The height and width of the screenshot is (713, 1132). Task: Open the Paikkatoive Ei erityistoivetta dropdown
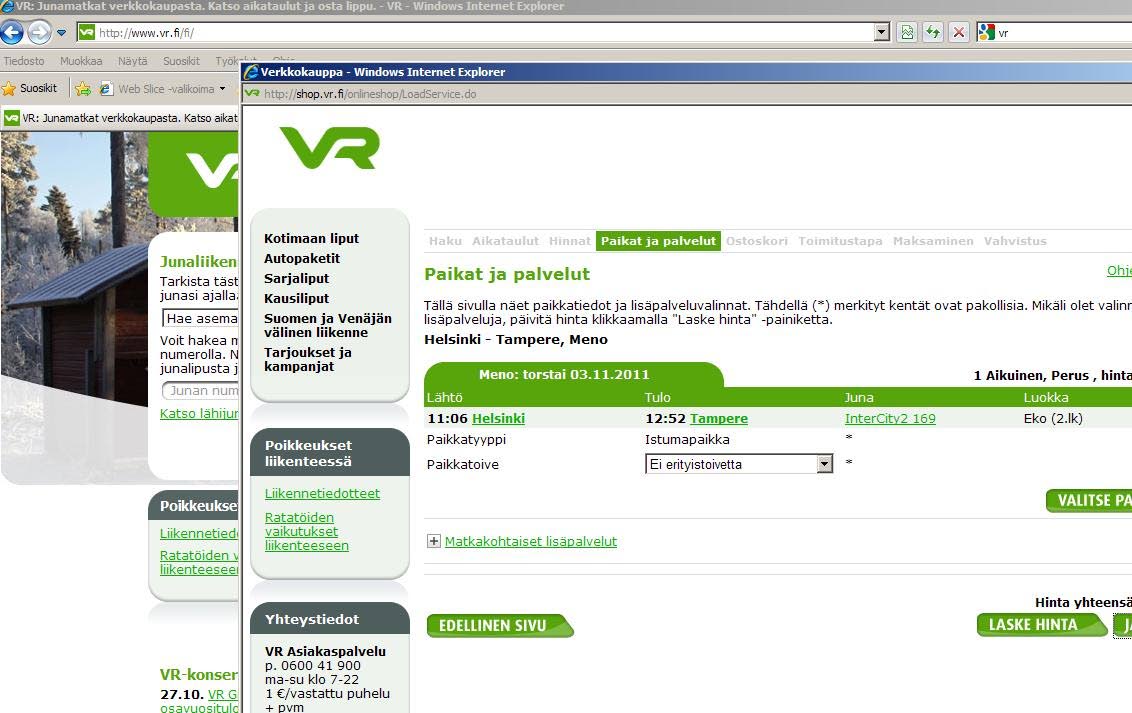click(739, 464)
